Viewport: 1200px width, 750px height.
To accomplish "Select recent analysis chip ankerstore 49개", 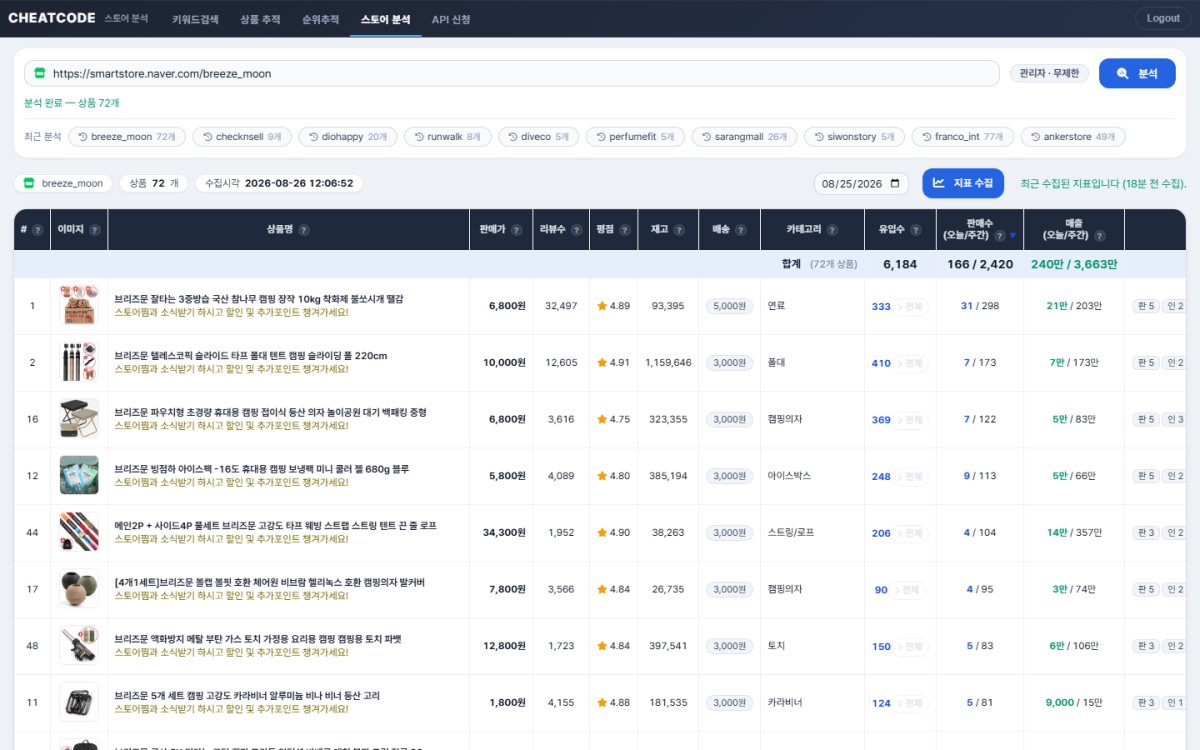I will pos(1073,137).
